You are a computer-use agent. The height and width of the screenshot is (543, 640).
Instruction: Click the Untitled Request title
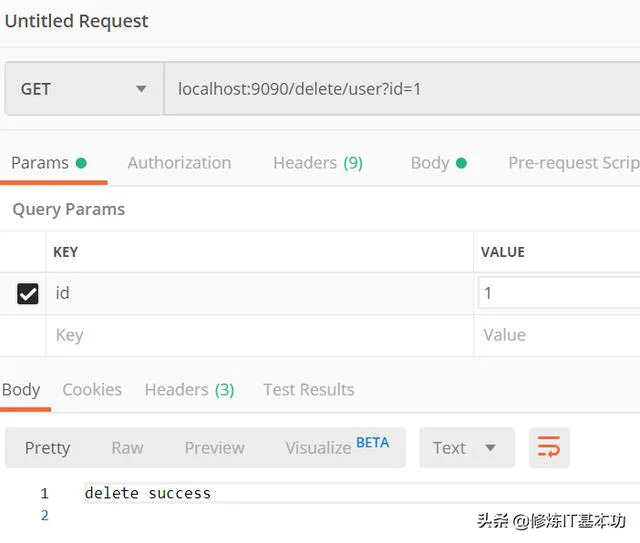coord(76,21)
